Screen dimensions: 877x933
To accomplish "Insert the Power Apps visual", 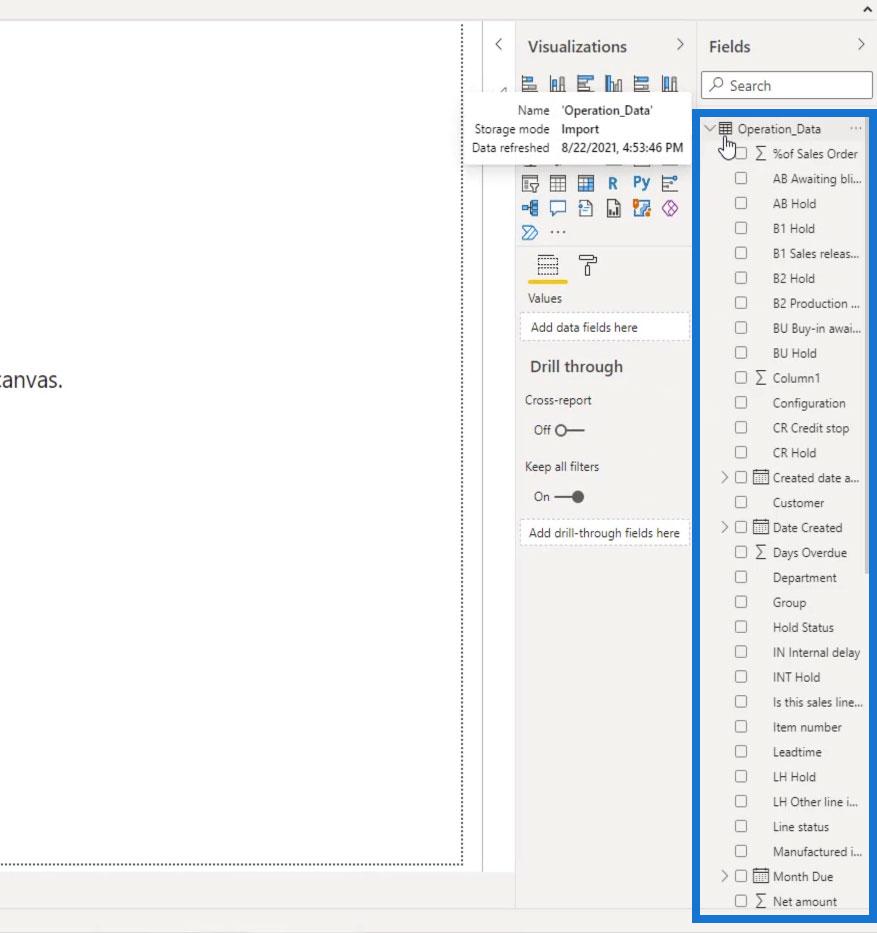I will tap(670, 208).
